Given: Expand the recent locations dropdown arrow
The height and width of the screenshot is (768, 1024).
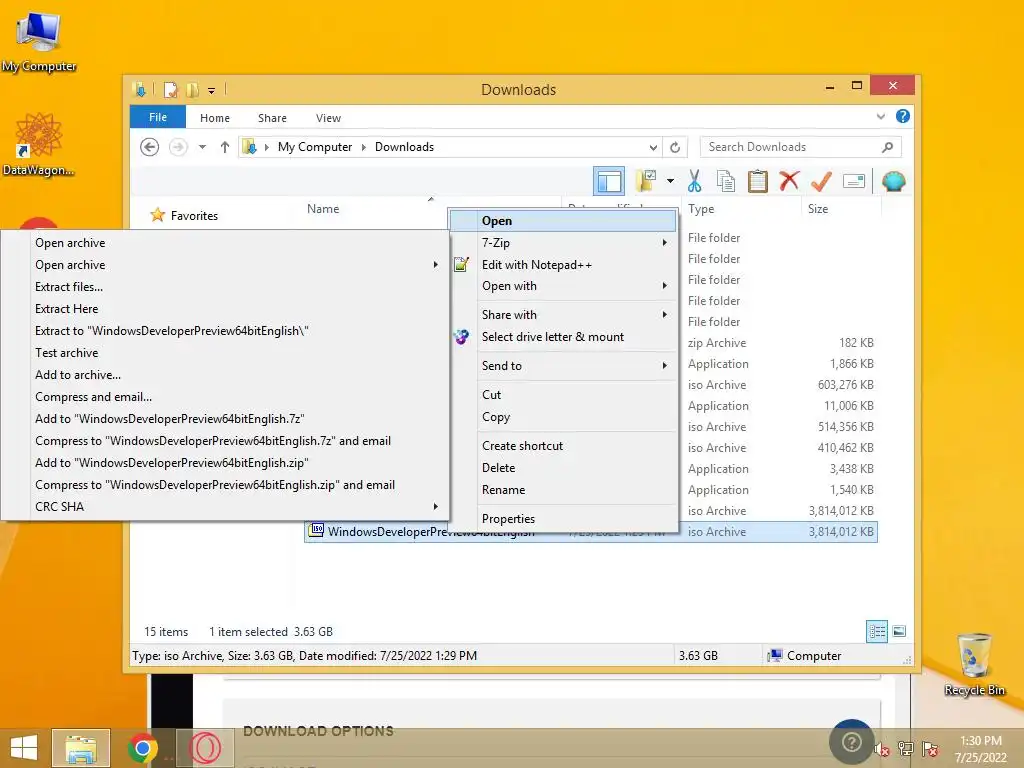Looking at the screenshot, I should [202, 147].
